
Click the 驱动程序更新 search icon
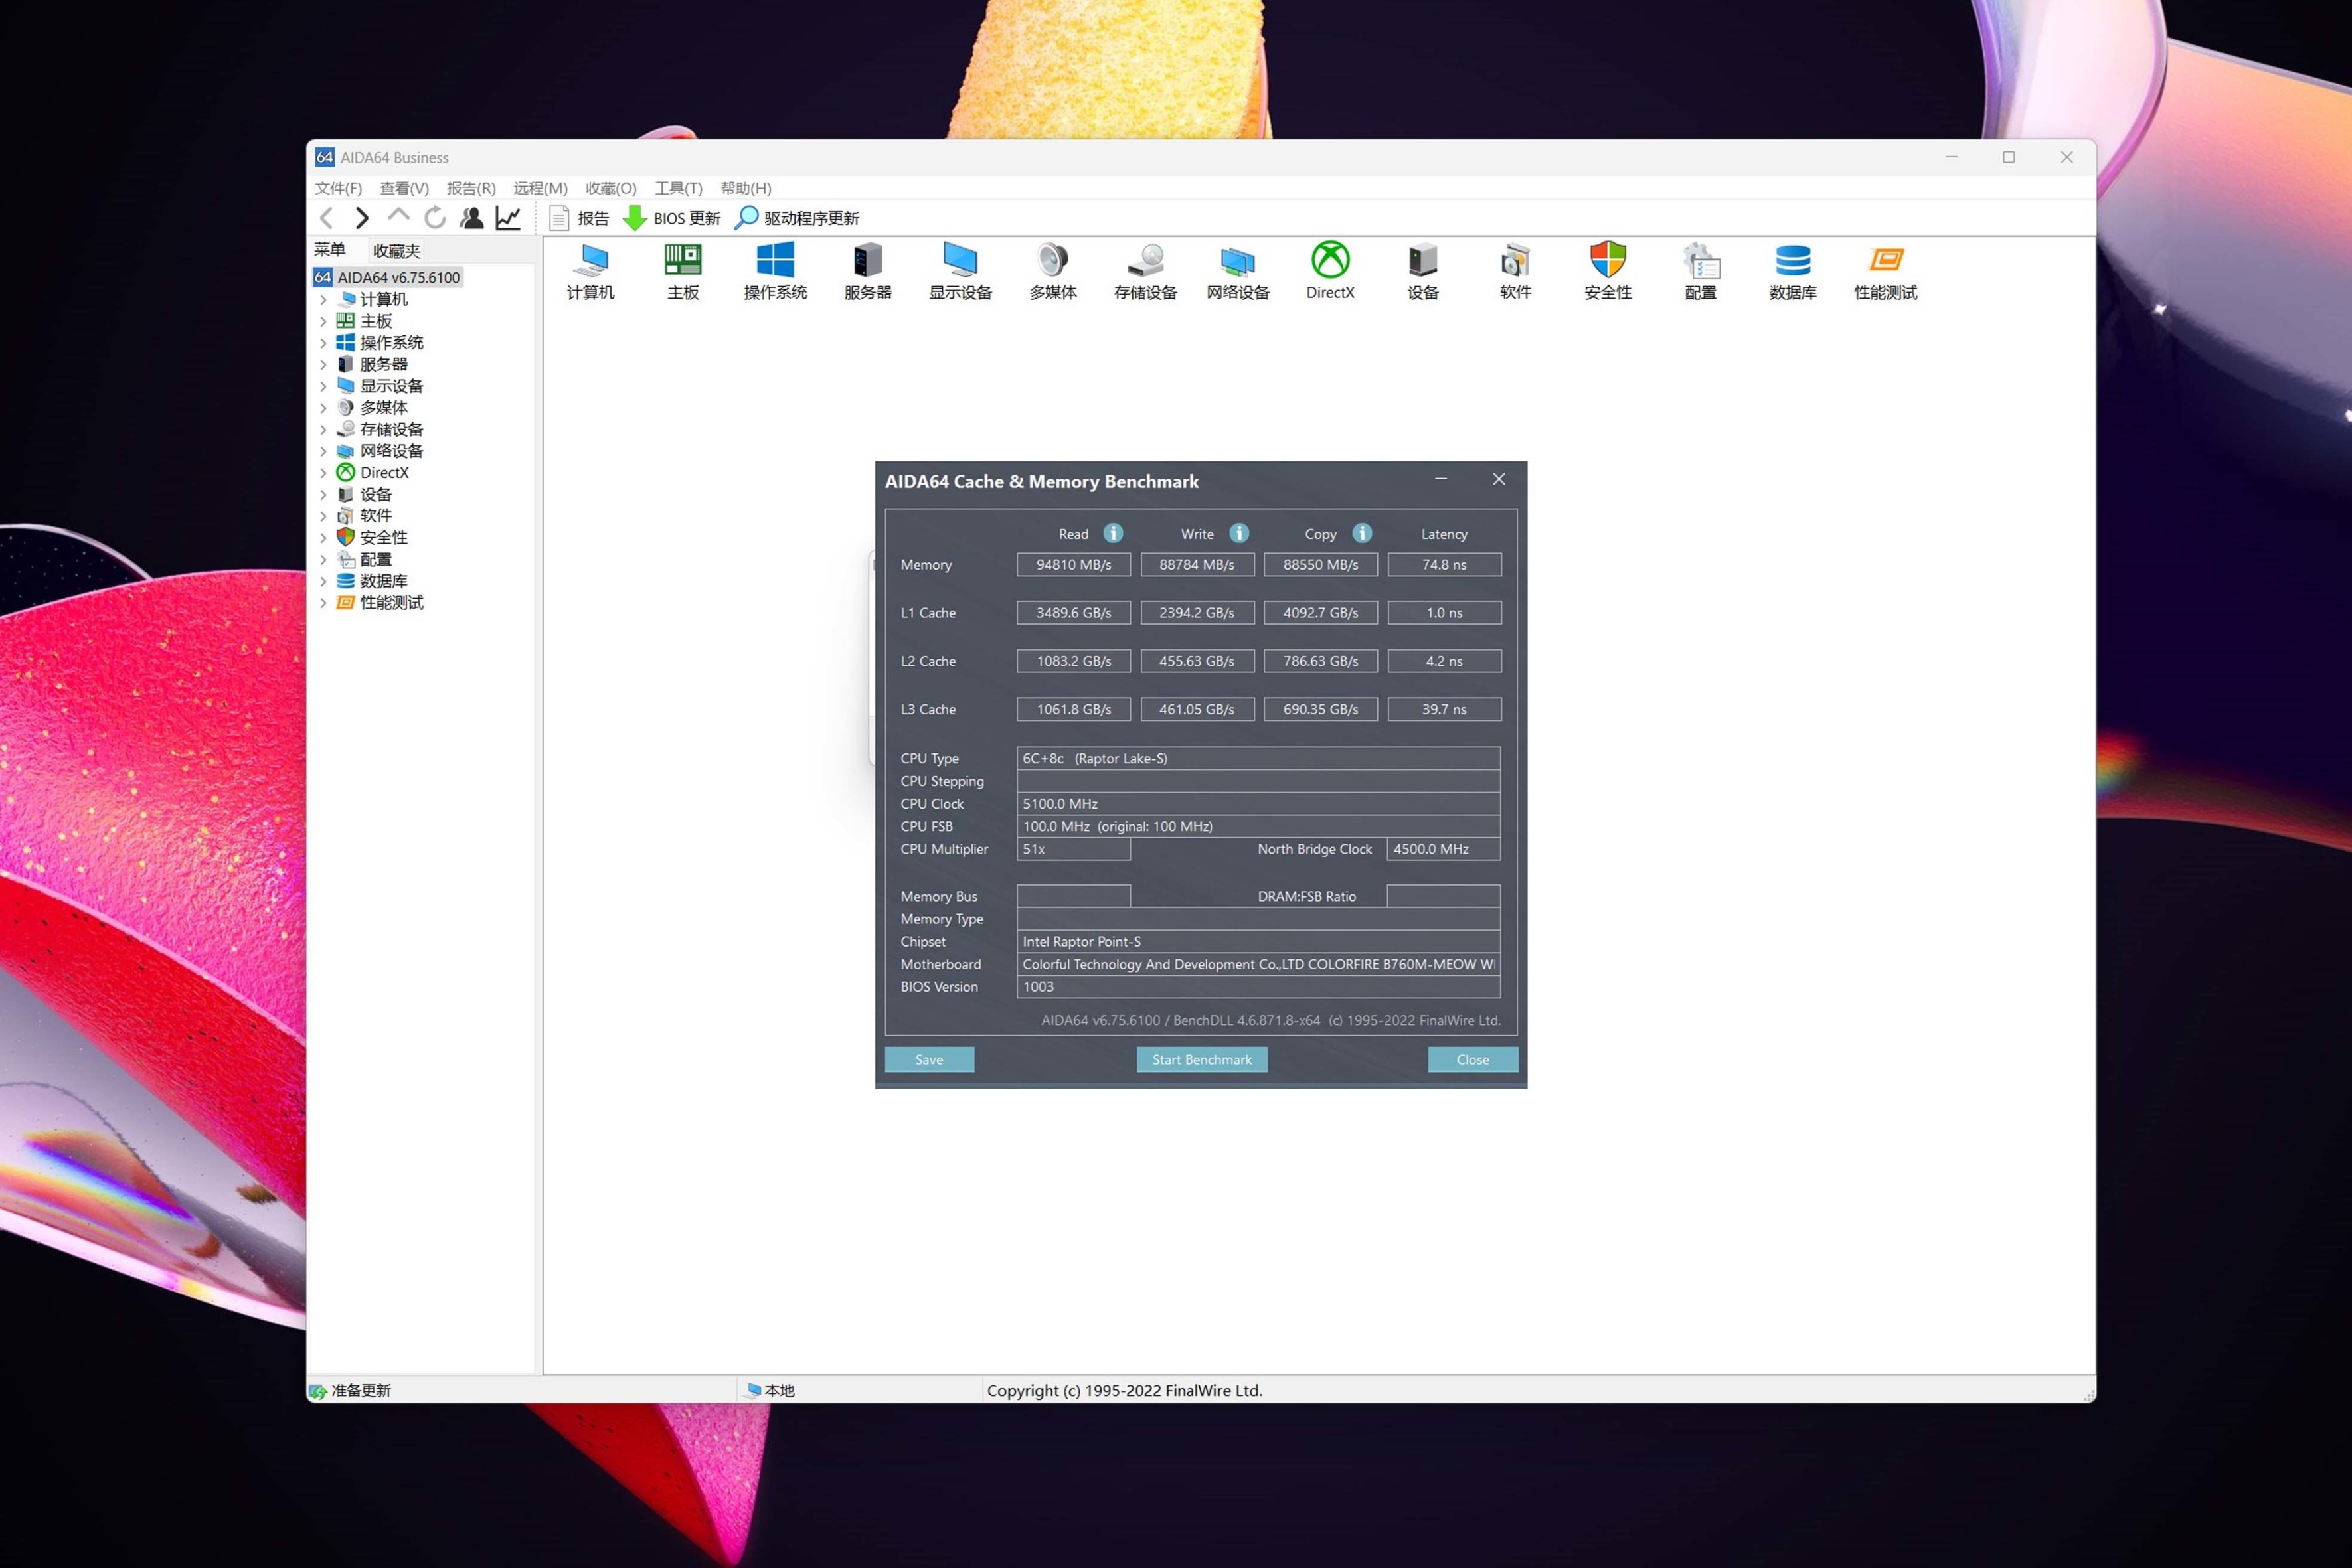(x=746, y=218)
